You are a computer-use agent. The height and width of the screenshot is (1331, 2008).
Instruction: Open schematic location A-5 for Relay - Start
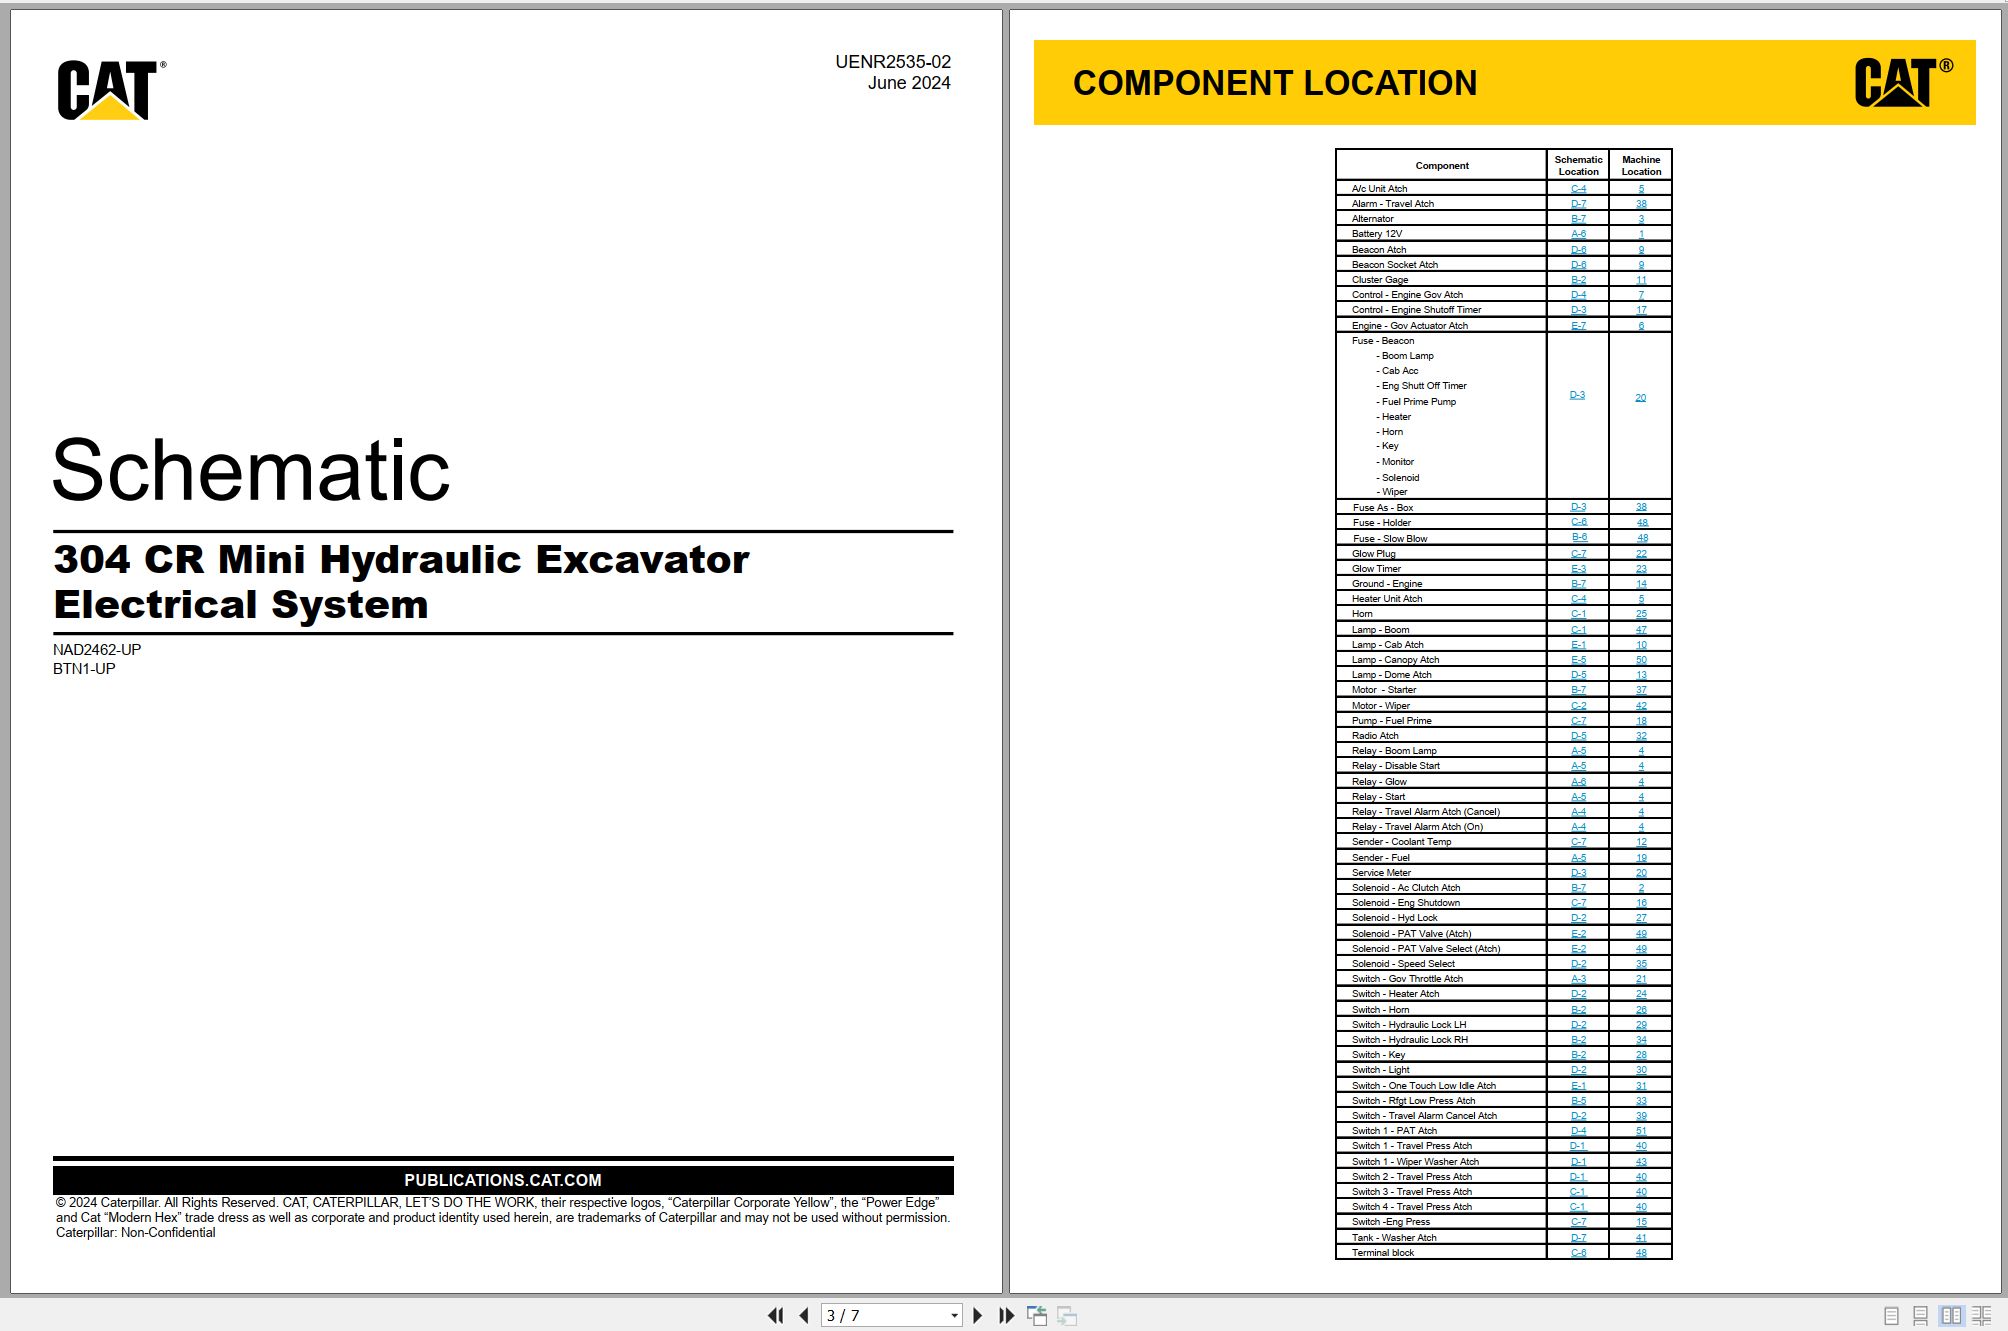click(x=1578, y=797)
